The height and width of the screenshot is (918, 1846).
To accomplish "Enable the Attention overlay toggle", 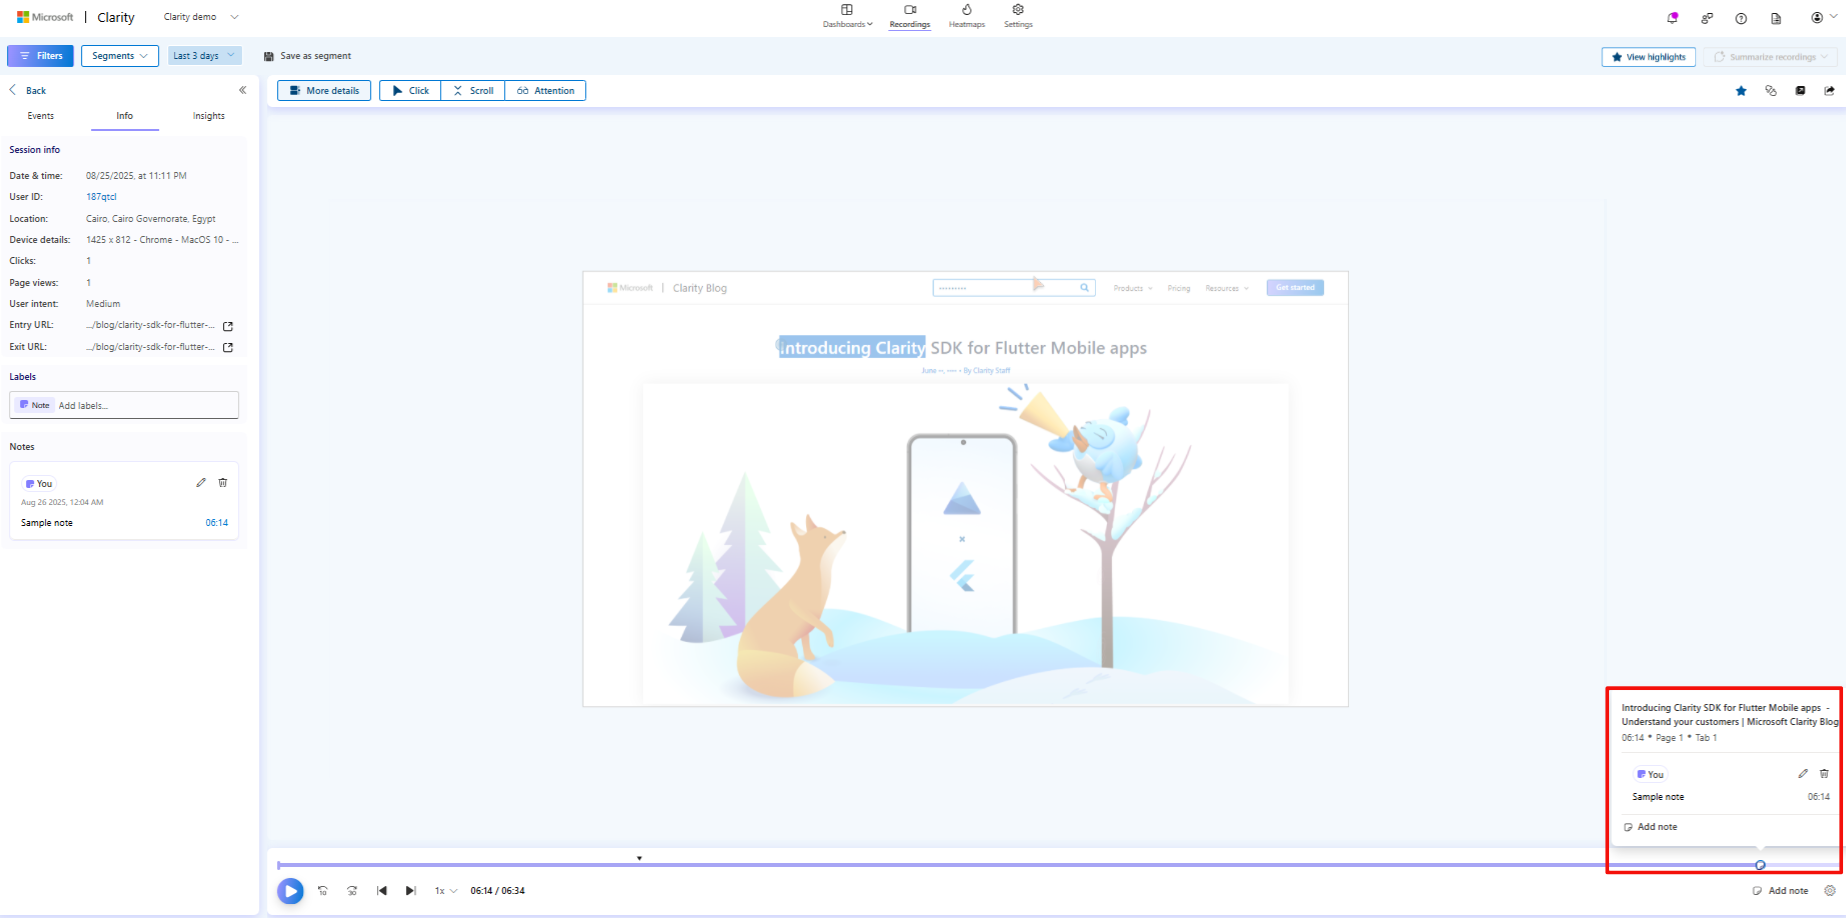I will point(546,90).
